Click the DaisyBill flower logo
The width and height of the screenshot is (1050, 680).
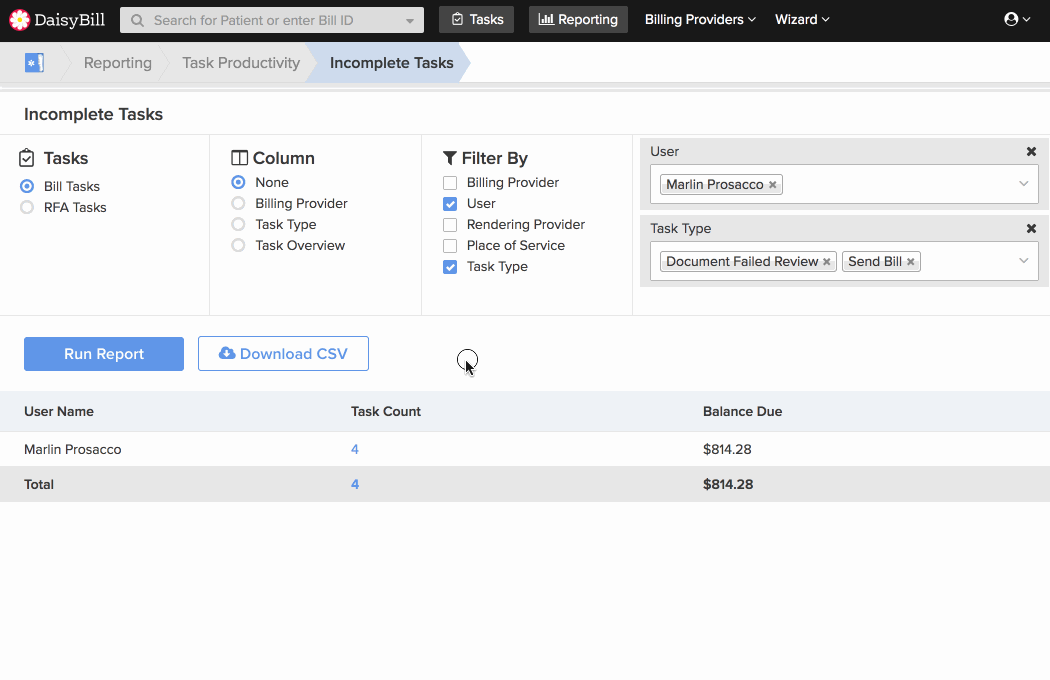point(19,20)
